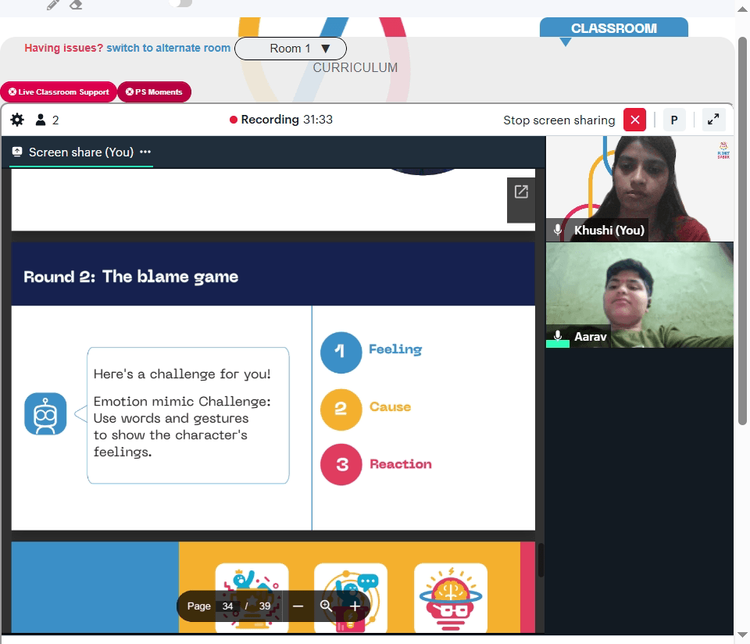
Task: Open PS Moments button
Action: pyautogui.click(x=154, y=92)
